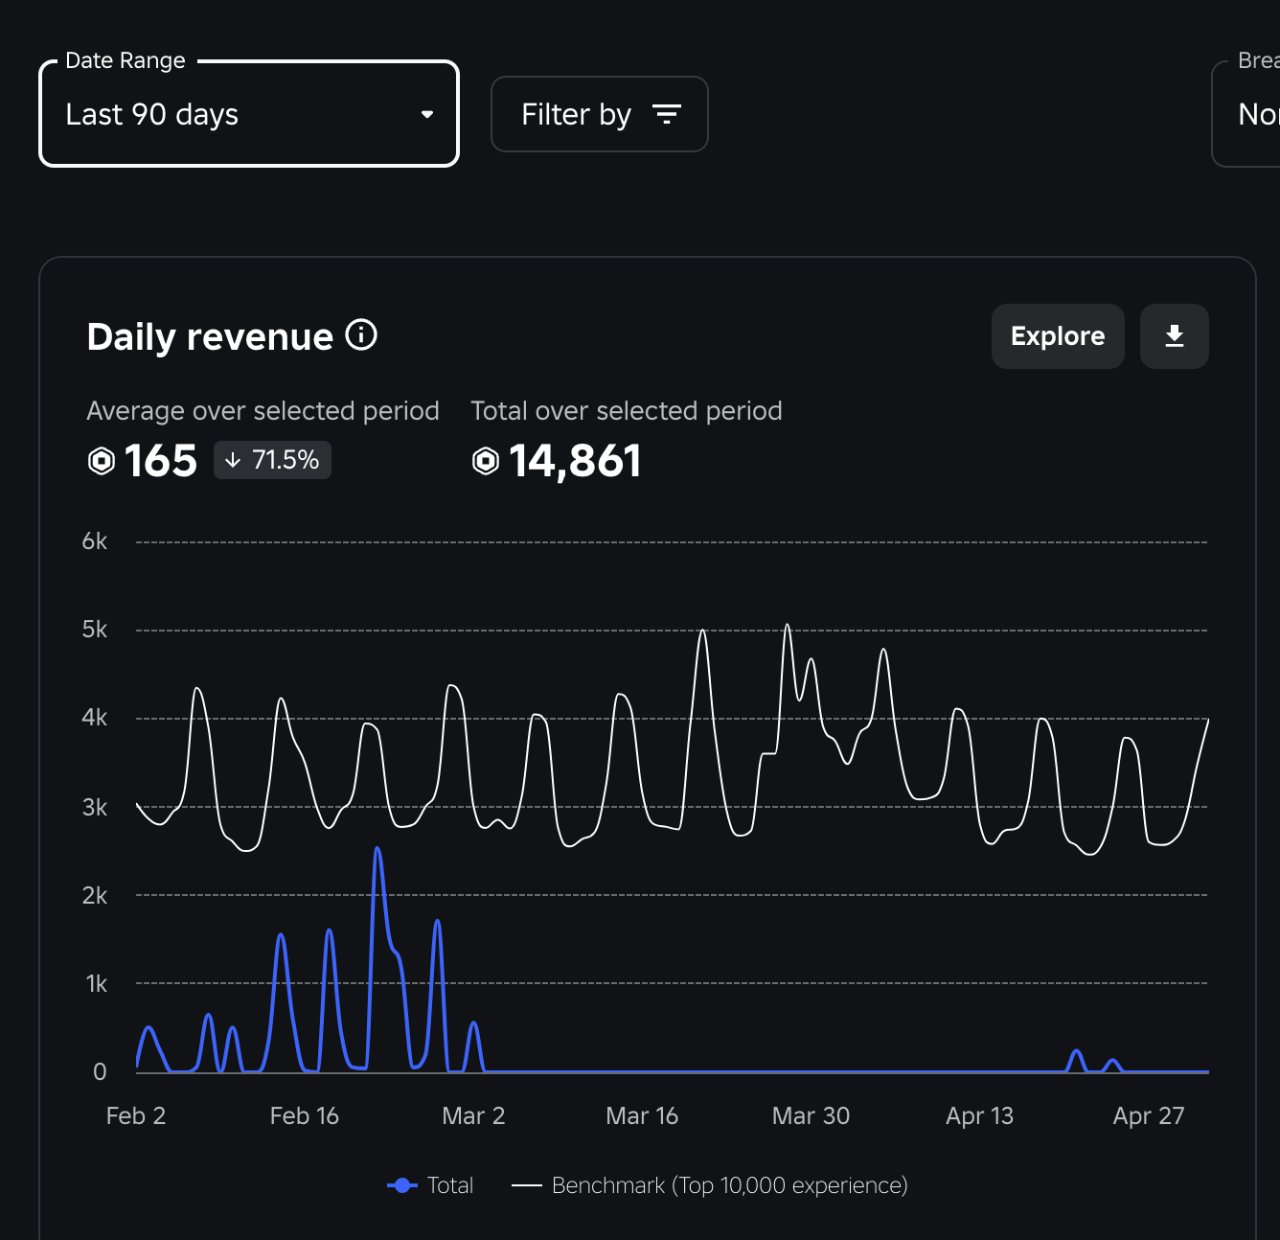This screenshot has width=1280, height=1240.
Task: Click the total value 14,861
Action: [575, 461]
